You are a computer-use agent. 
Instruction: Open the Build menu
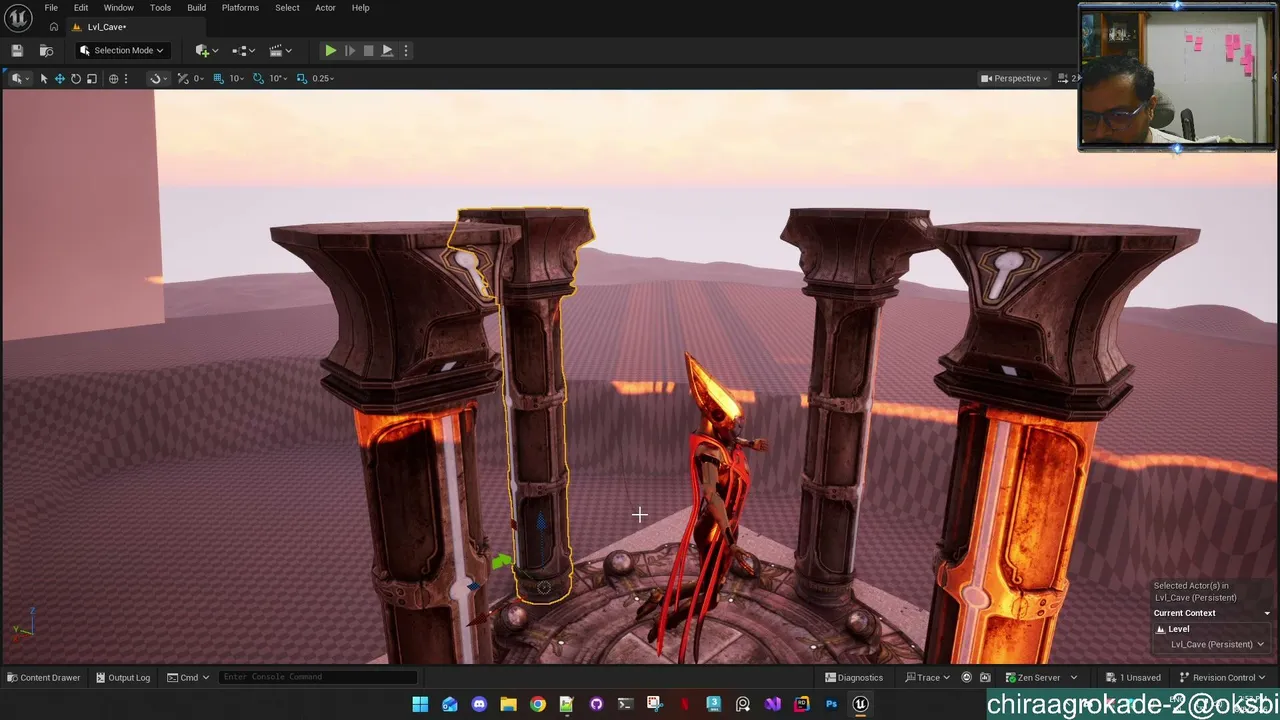tap(196, 8)
